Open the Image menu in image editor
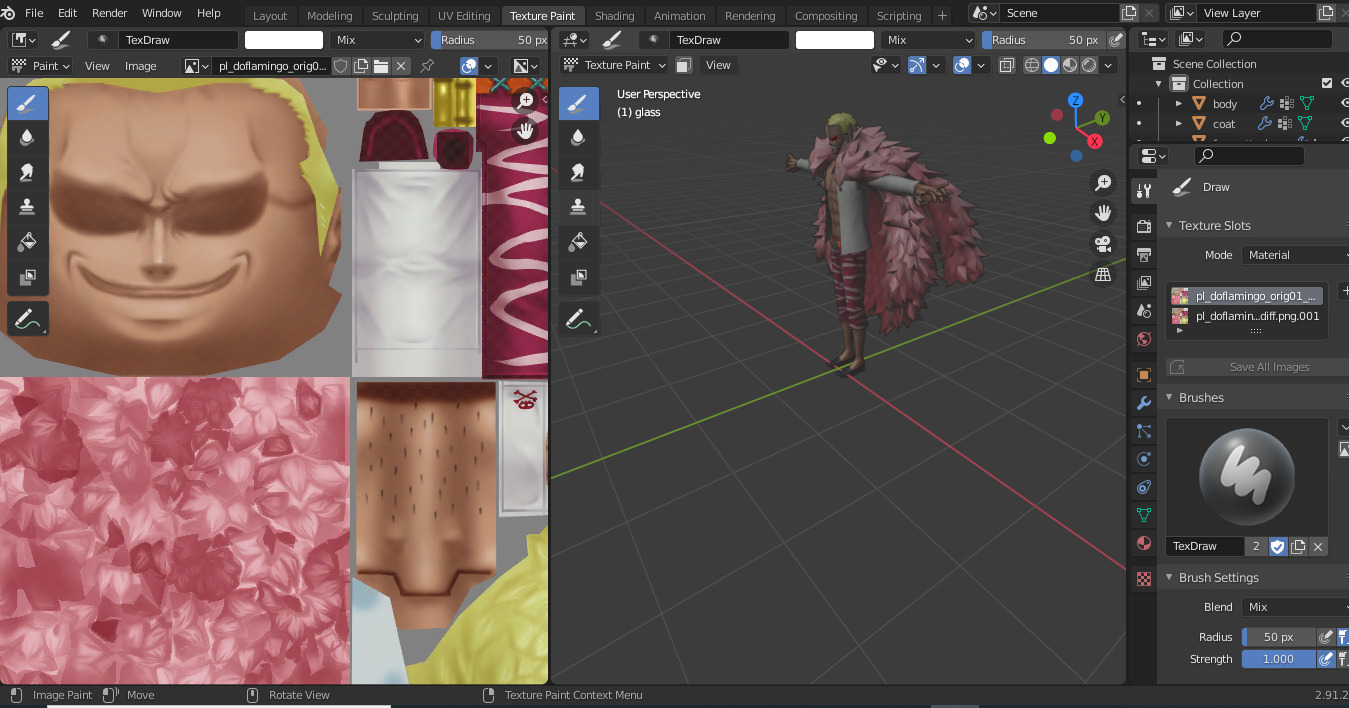The width and height of the screenshot is (1349, 708). (140, 66)
